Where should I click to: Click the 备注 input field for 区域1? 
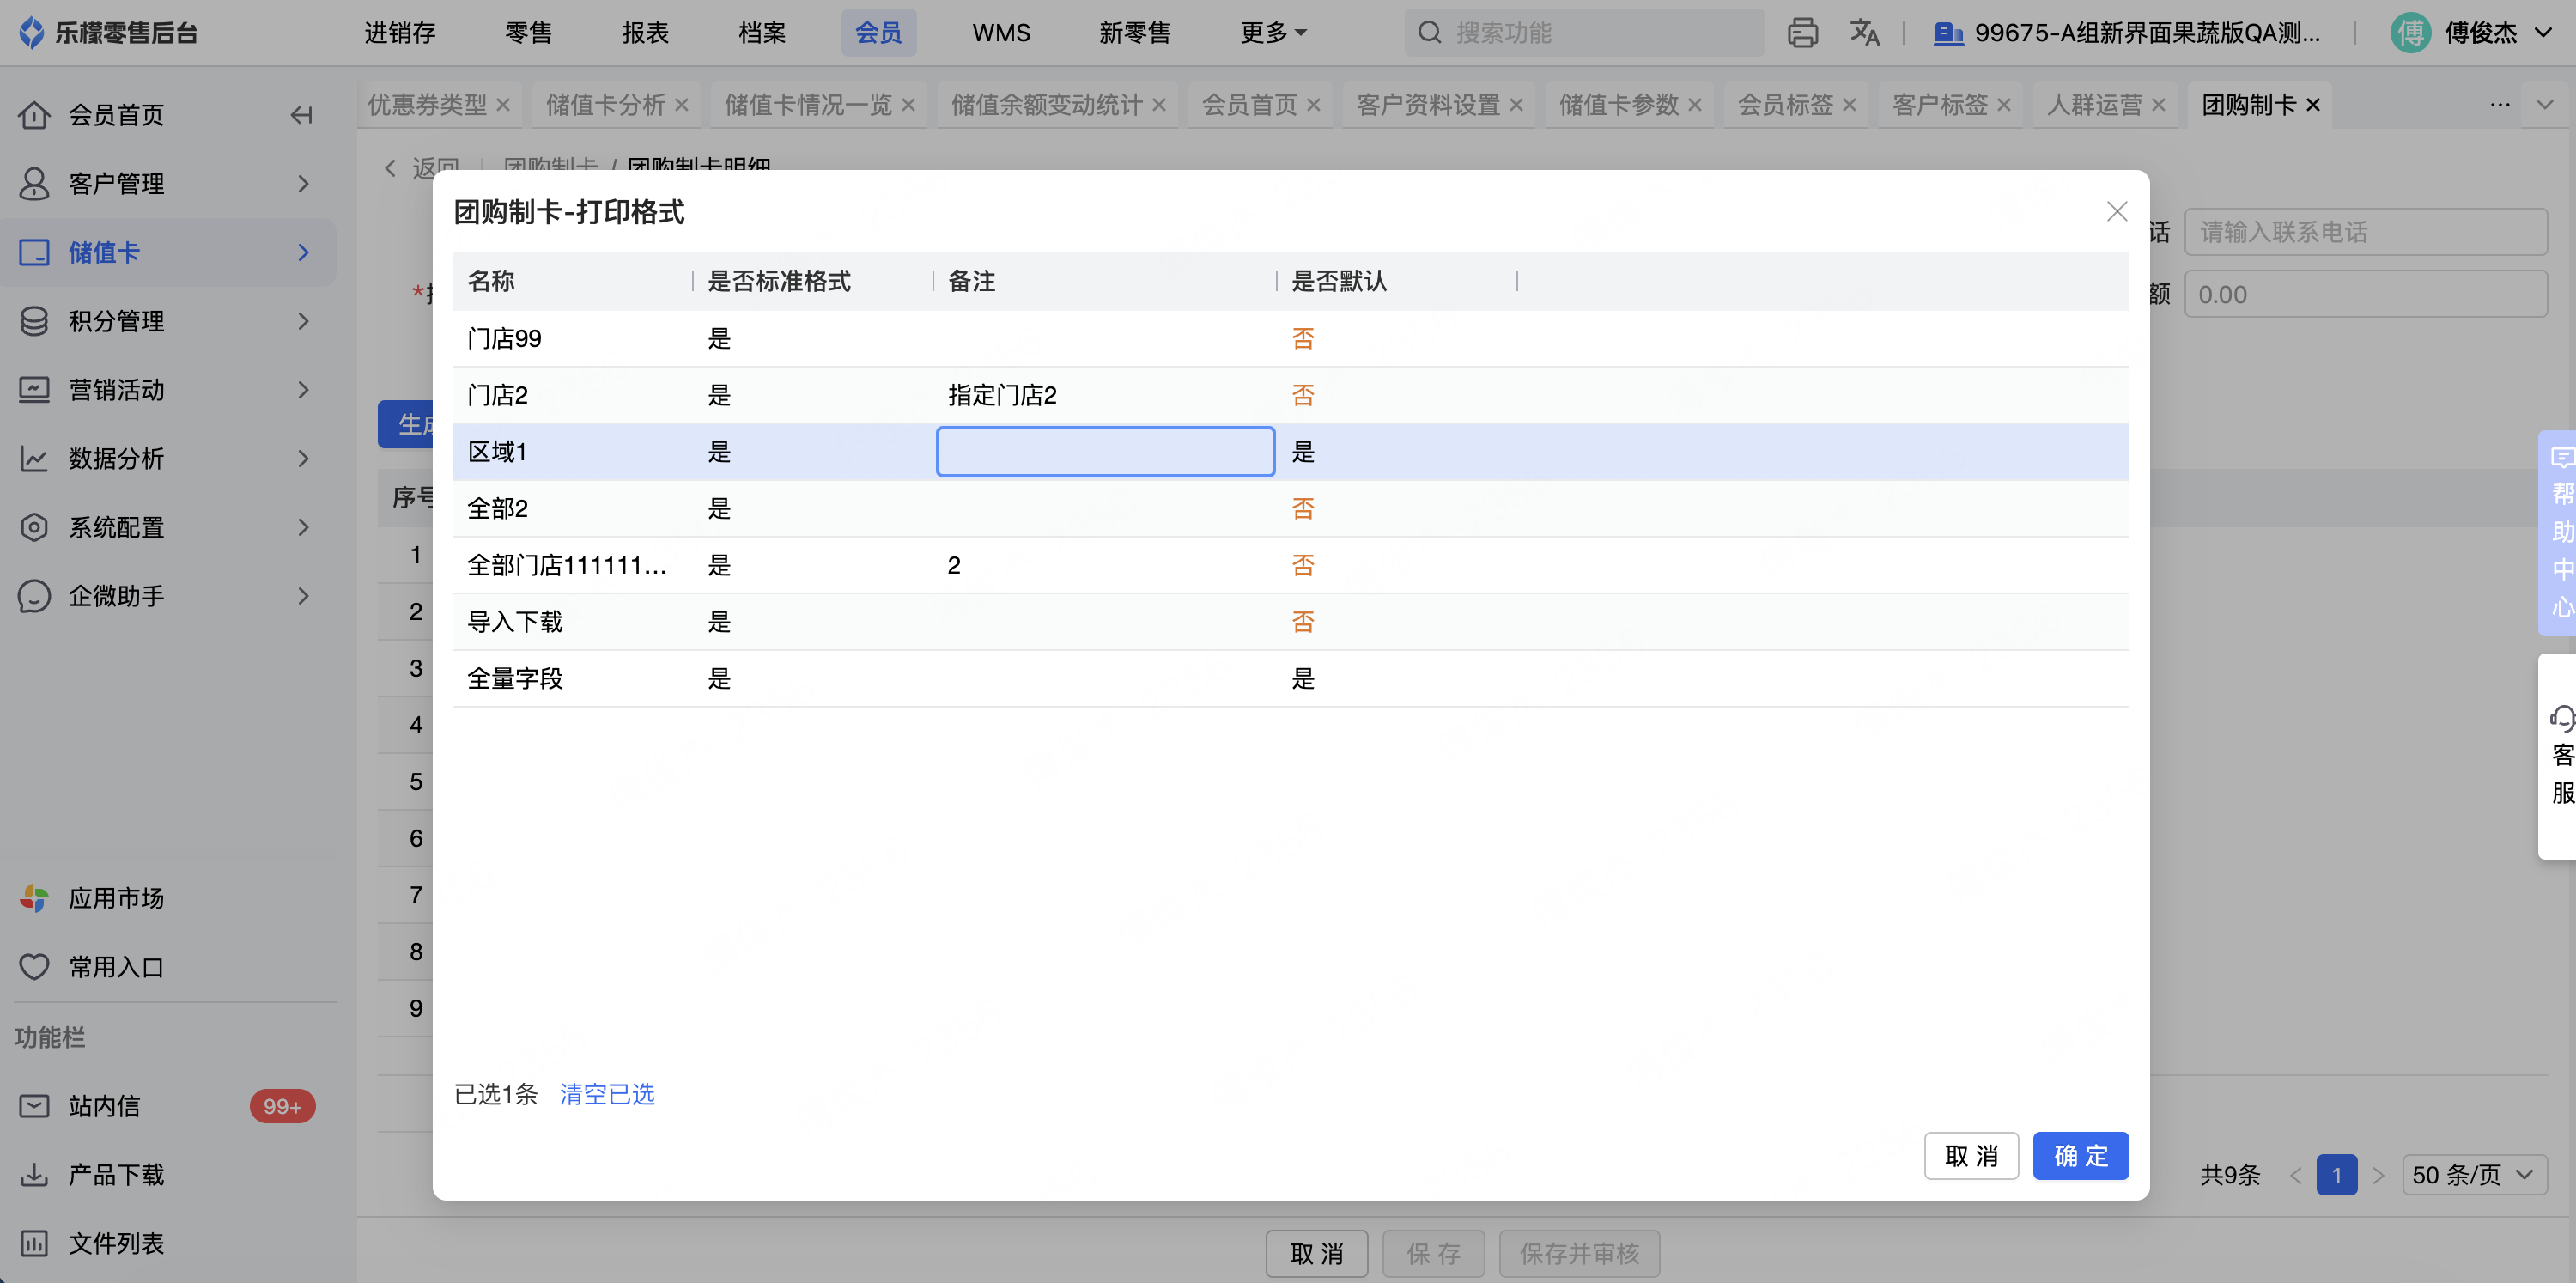(x=1105, y=452)
